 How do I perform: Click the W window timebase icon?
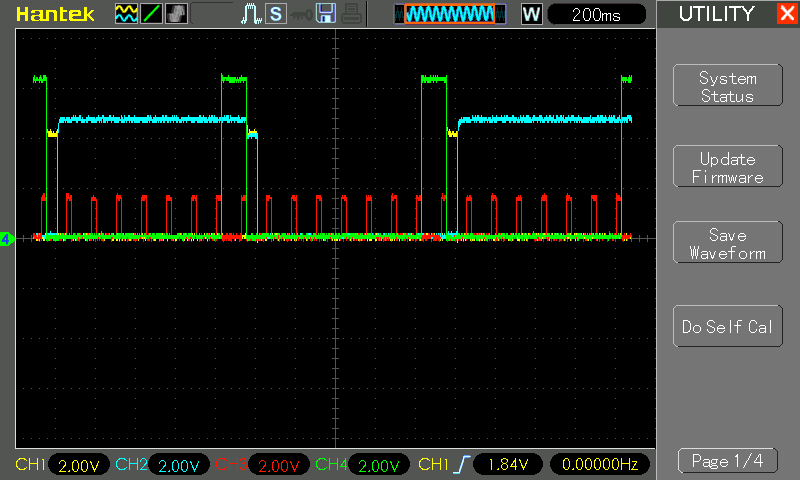pyautogui.click(x=532, y=14)
